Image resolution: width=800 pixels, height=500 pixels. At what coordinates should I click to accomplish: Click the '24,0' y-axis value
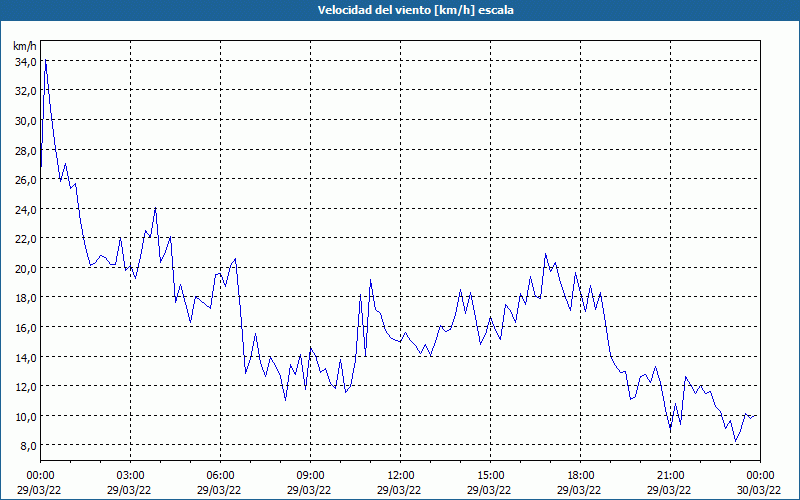(x=26, y=209)
